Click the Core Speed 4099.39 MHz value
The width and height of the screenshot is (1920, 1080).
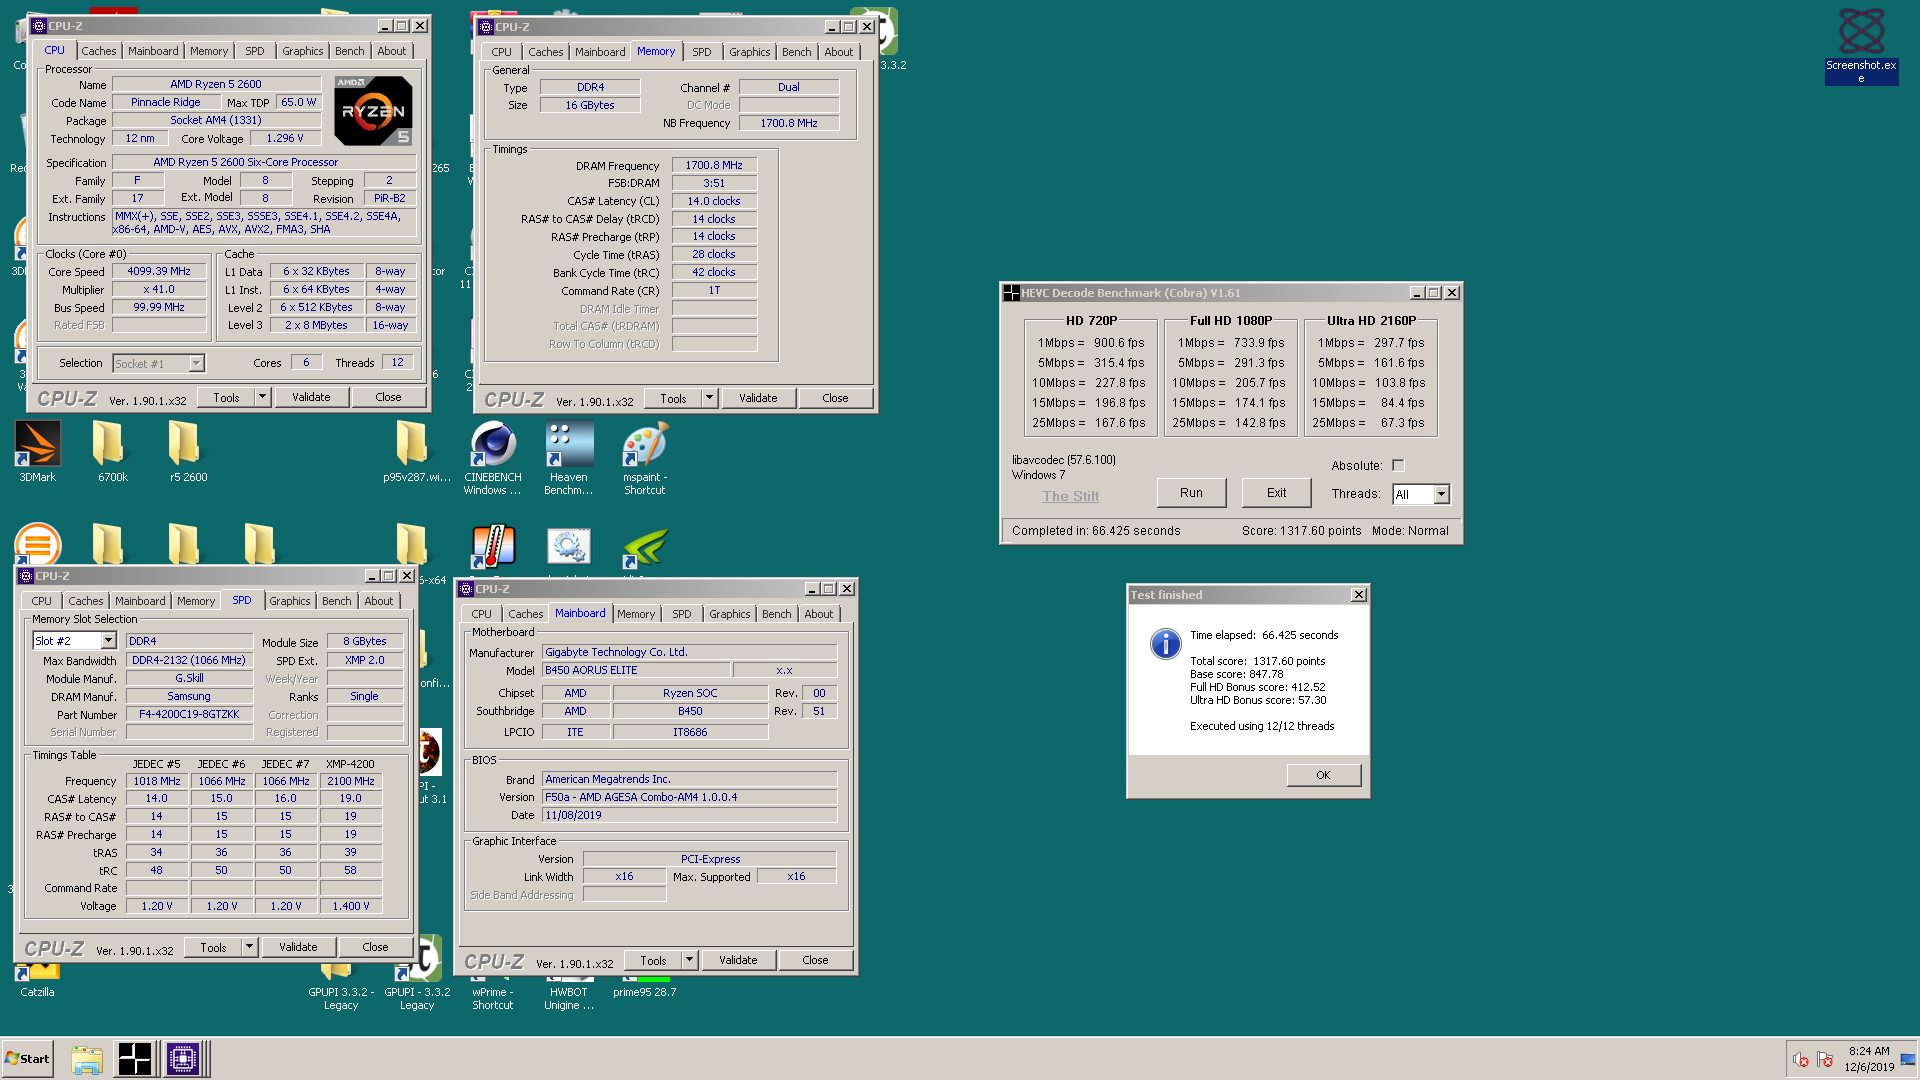(x=159, y=272)
